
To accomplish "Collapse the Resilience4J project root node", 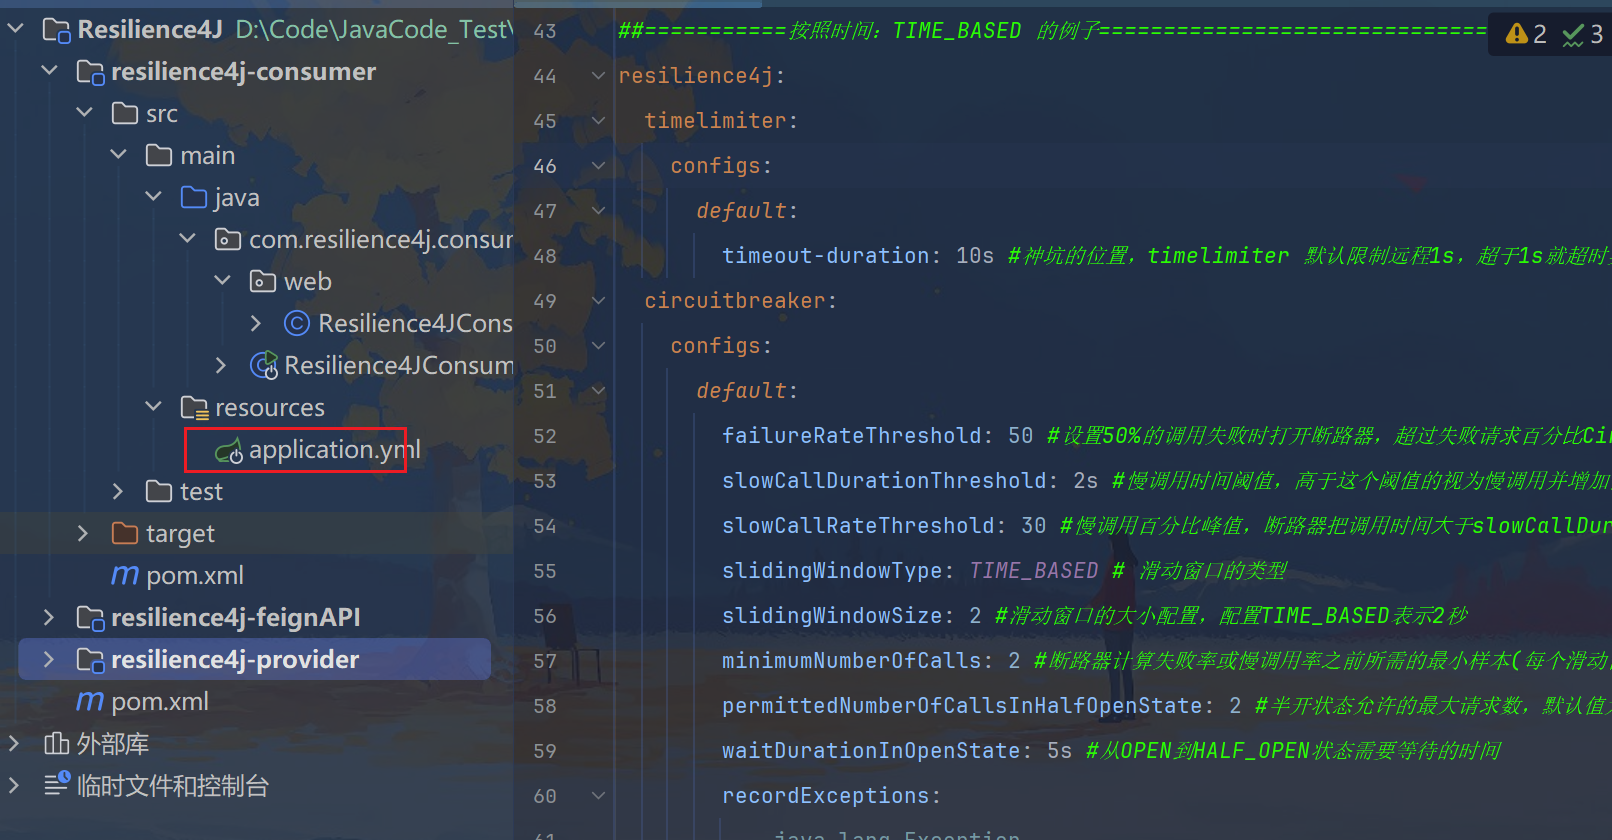I will 16,29.
